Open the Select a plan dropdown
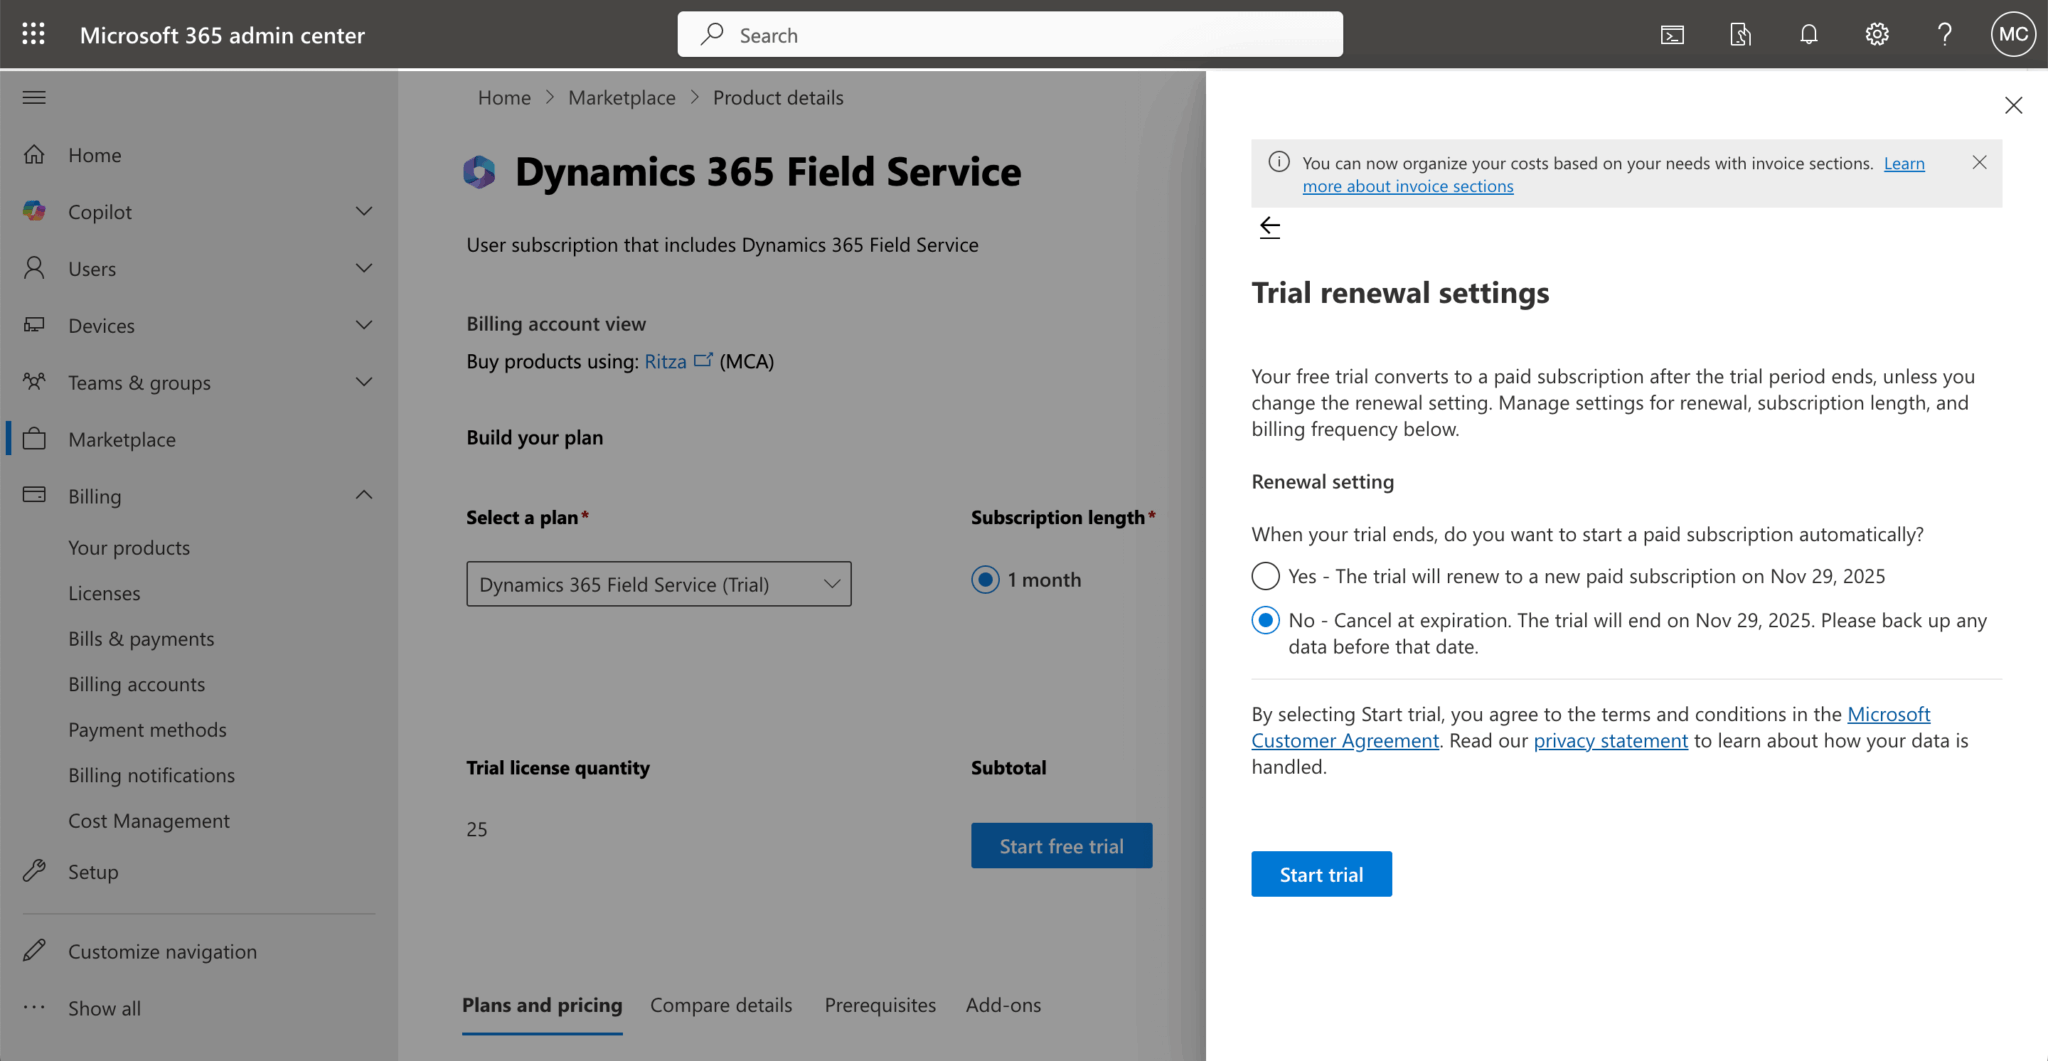 [x=658, y=584]
